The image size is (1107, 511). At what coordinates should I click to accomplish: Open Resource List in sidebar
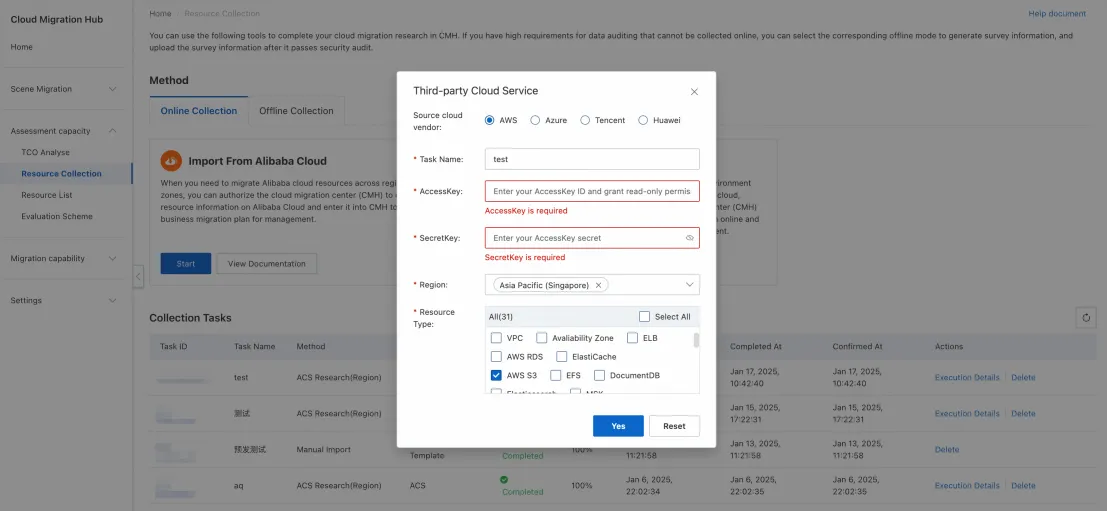(47, 195)
